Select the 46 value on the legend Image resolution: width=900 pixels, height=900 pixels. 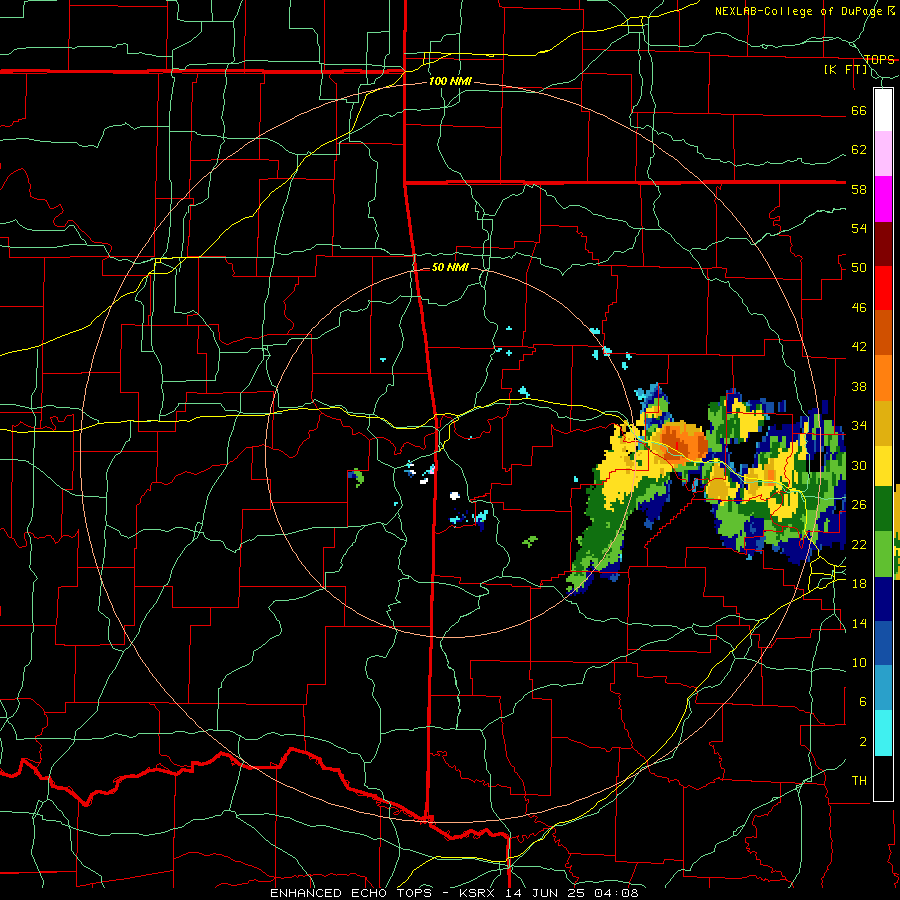pos(859,308)
